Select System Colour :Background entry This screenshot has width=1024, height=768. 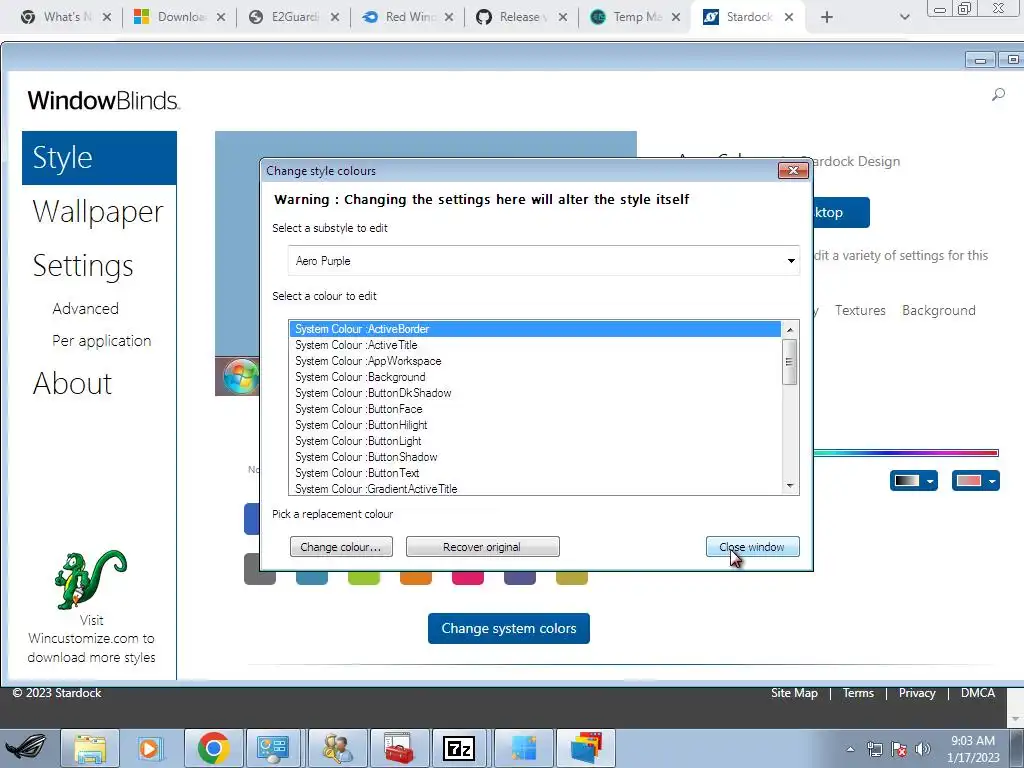point(535,377)
